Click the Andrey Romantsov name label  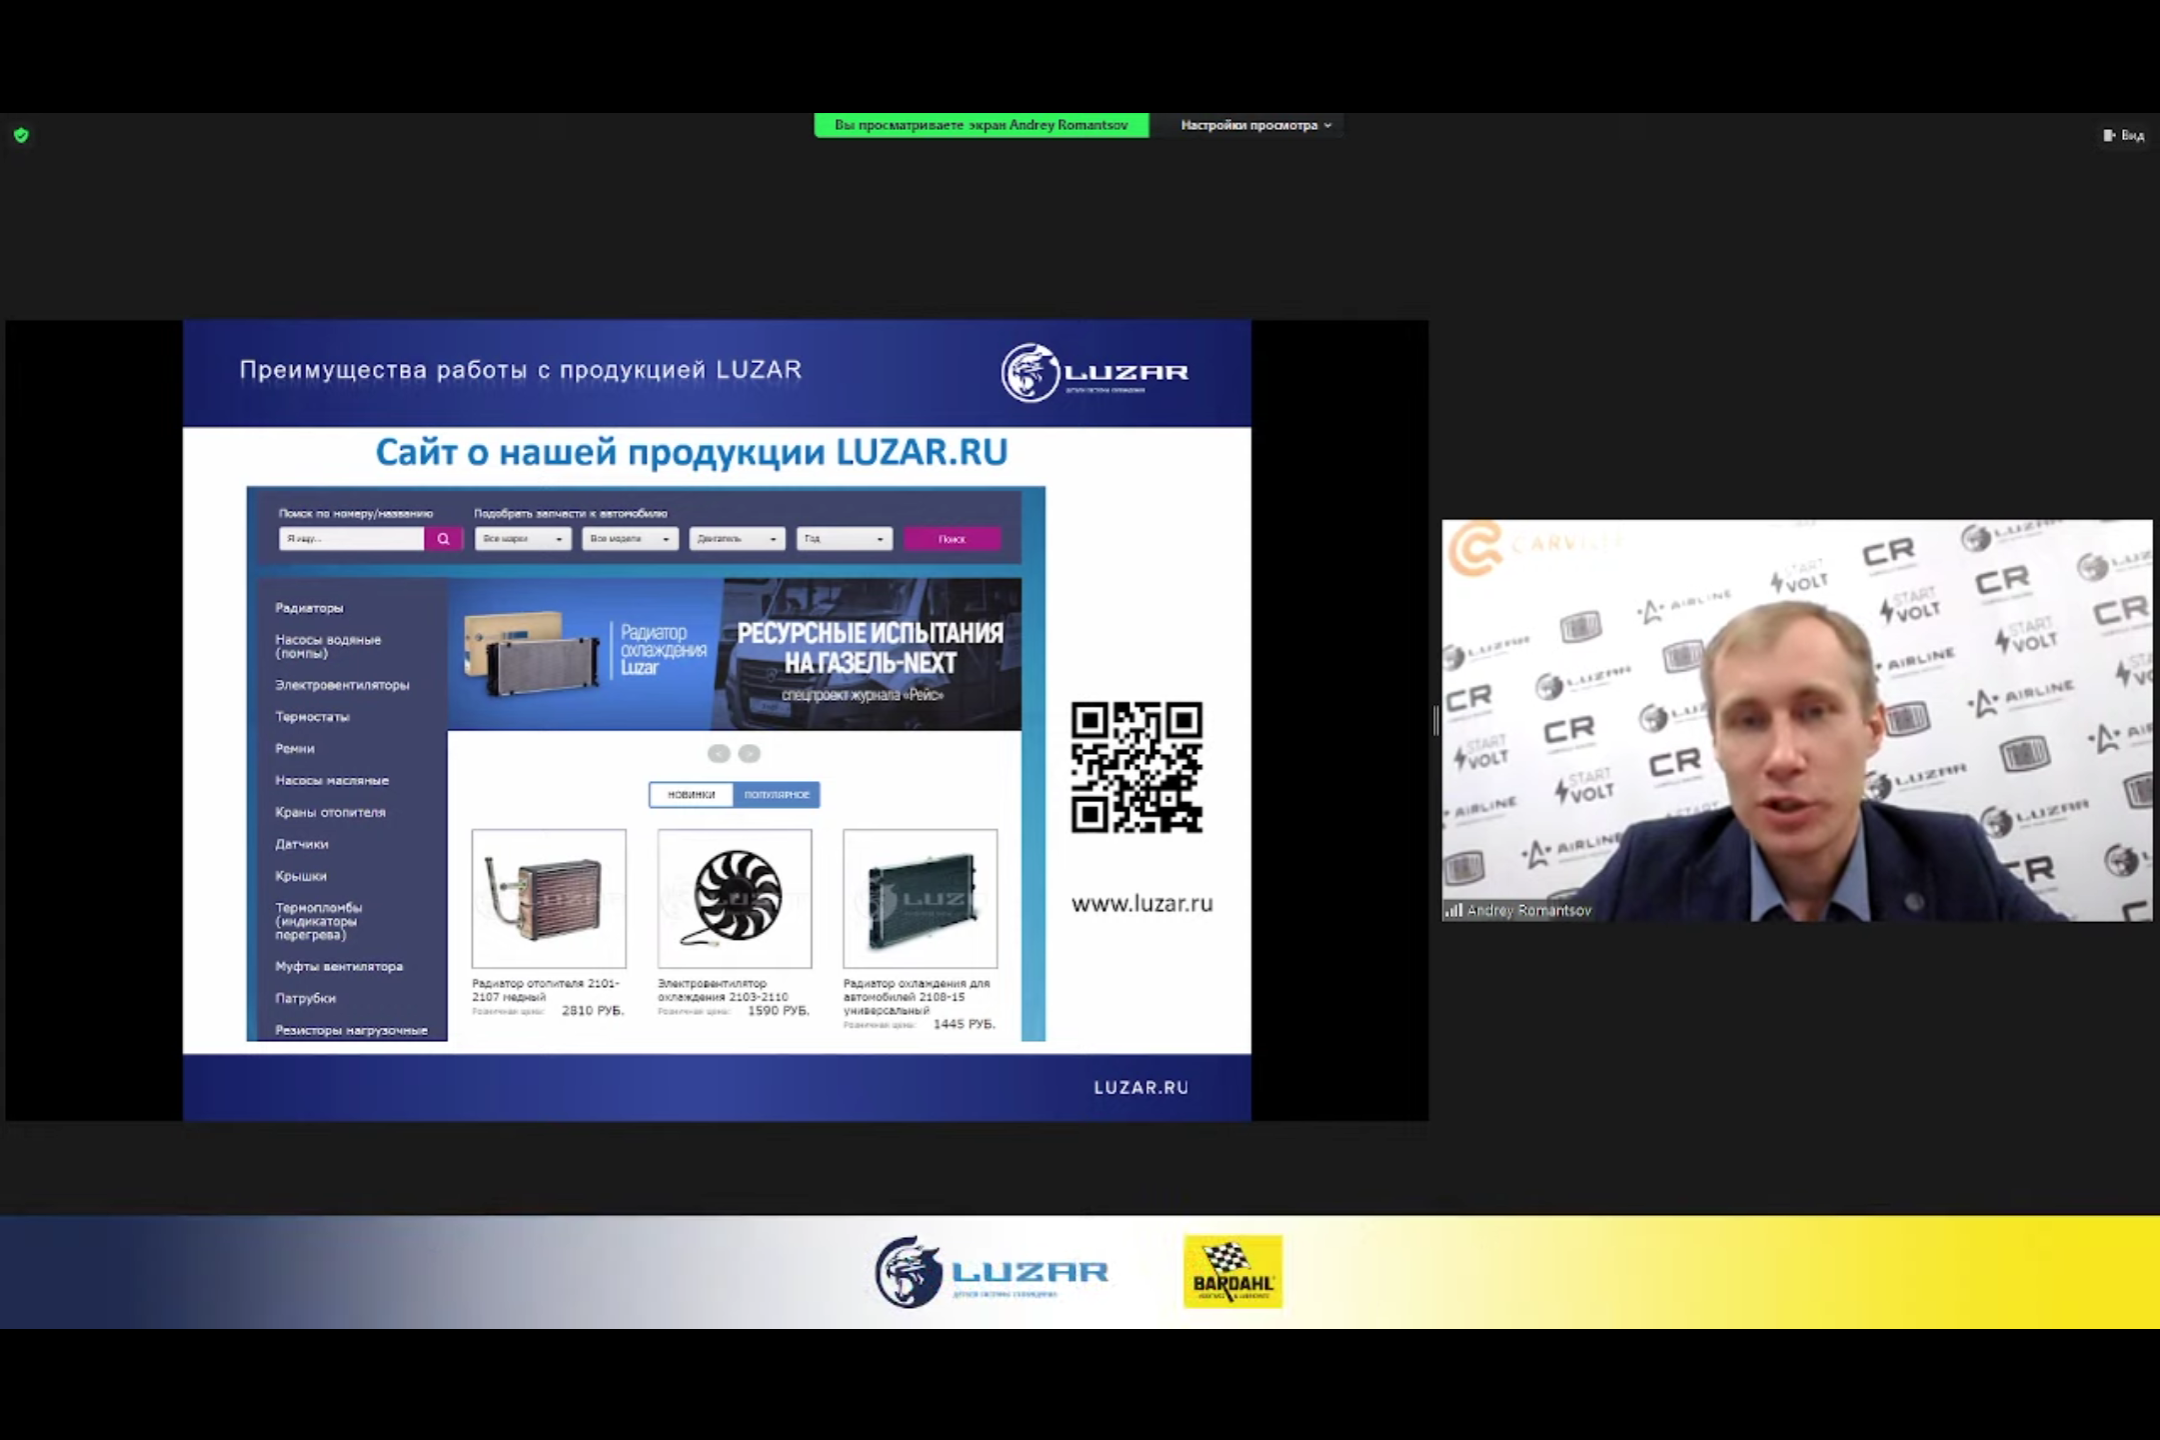pyautogui.click(x=1529, y=910)
